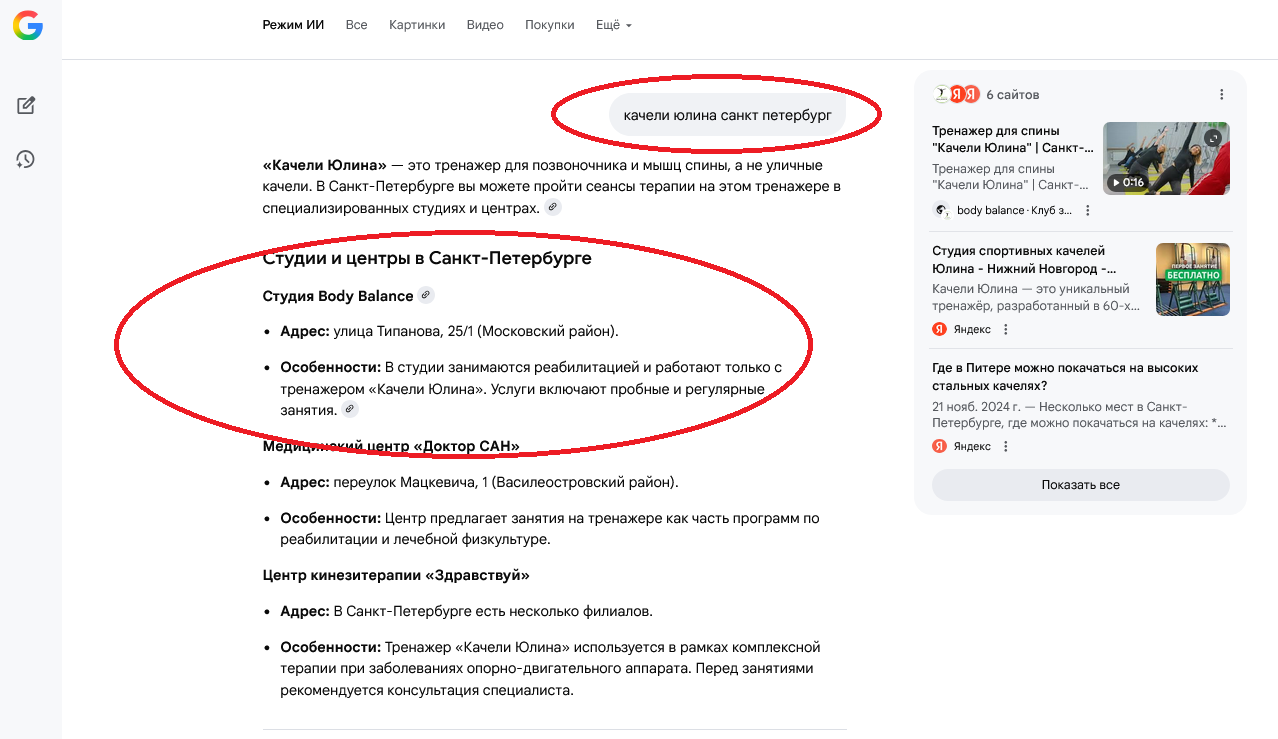Click the source link icon after the intro paragraph
1278x739 pixels.
pos(553,207)
